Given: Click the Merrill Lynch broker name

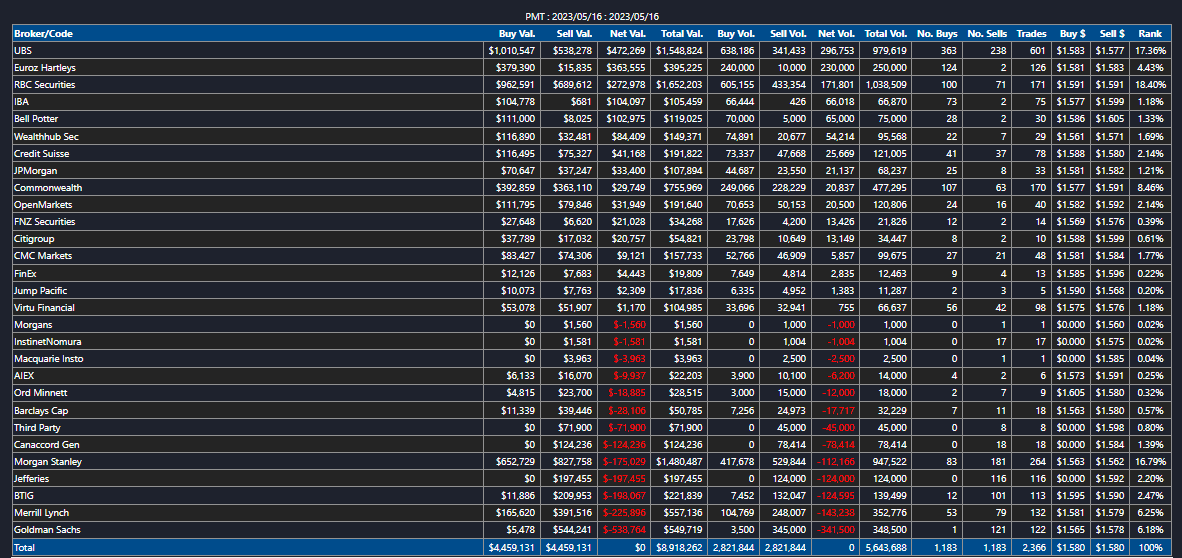Looking at the screenshot, I should pos(41,514).
